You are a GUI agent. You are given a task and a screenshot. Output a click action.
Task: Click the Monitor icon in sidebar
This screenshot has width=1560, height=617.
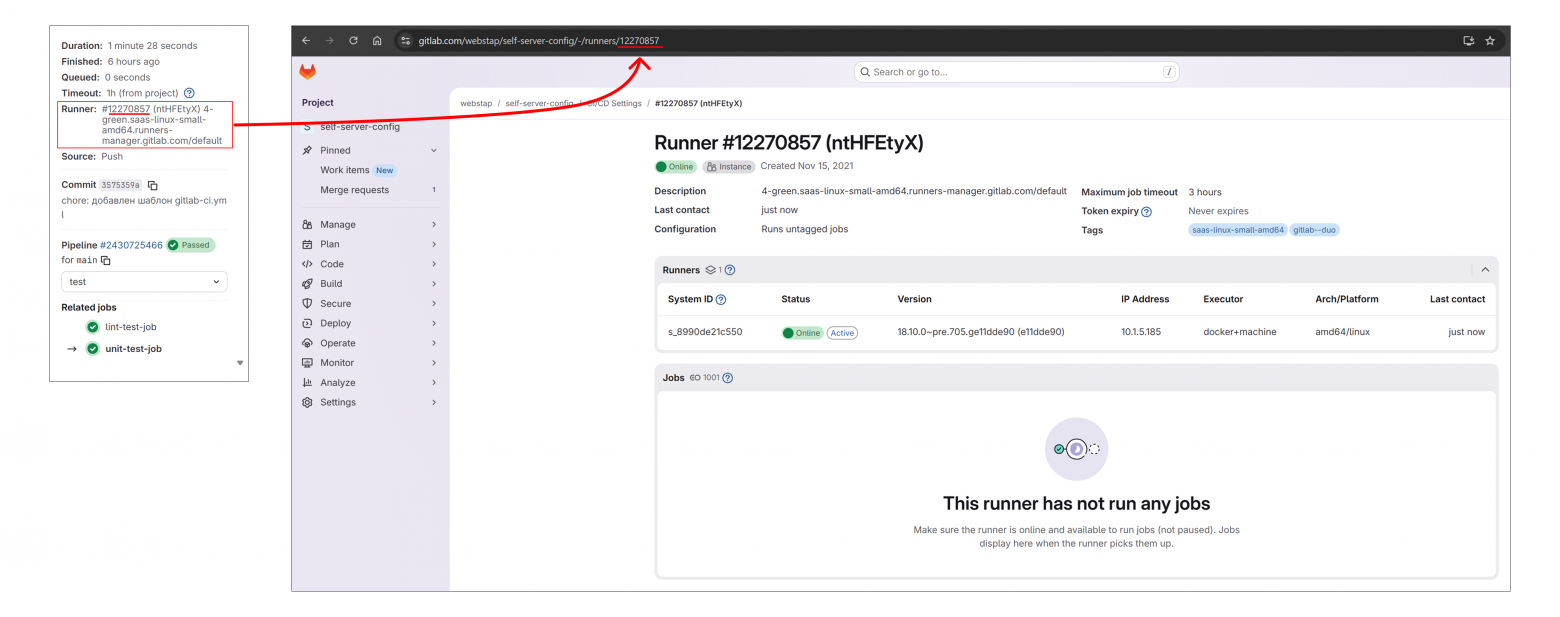coord(307,363)
